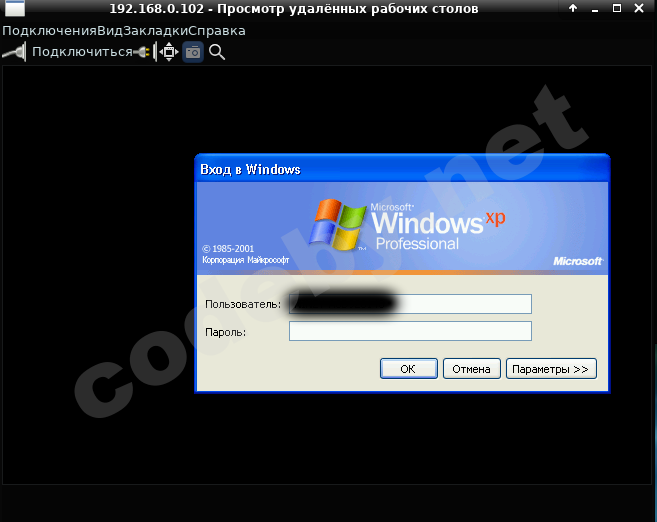Screen dimensions: 657x522
Task: Click OK in the Windows login dialog
Action: 409,369
